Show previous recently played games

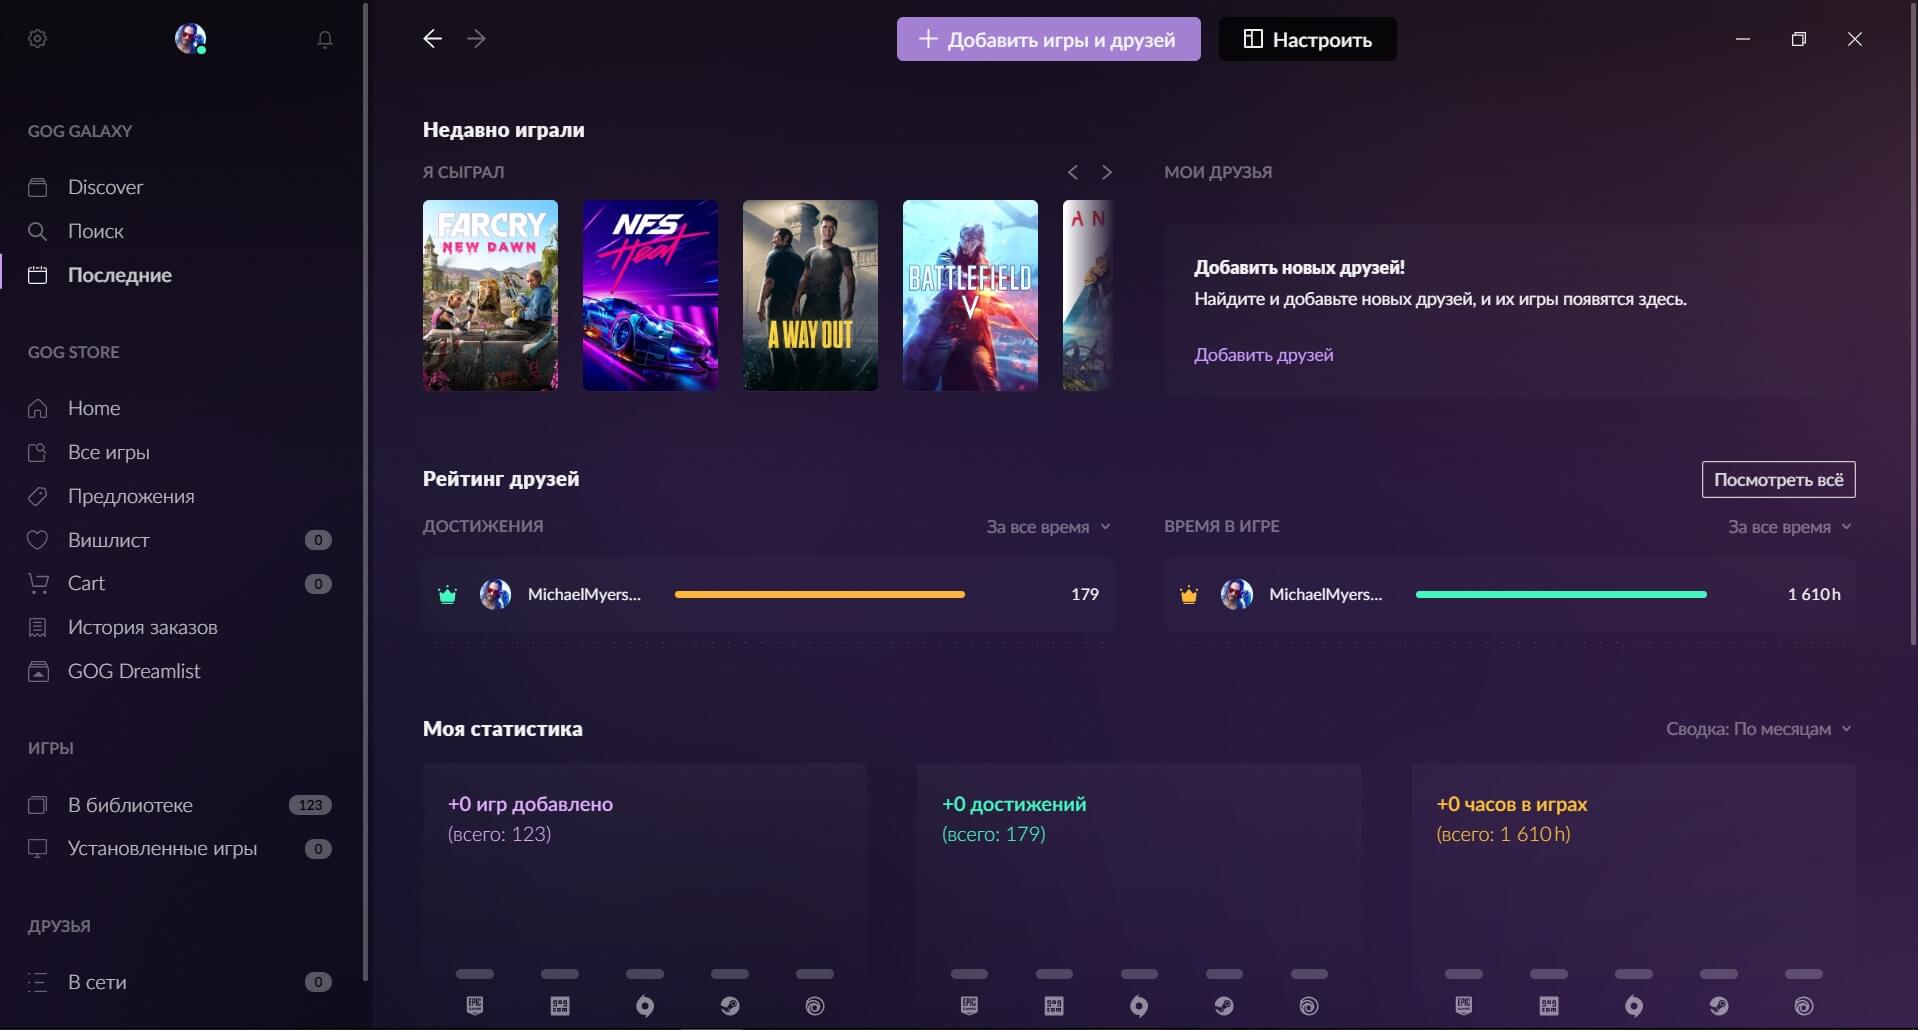coord(1072,172)
